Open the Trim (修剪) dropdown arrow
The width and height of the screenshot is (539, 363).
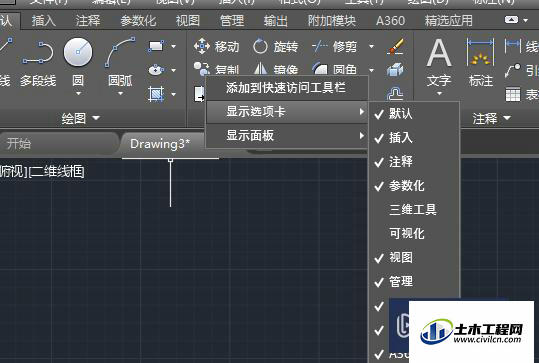(x=371, y=46)
